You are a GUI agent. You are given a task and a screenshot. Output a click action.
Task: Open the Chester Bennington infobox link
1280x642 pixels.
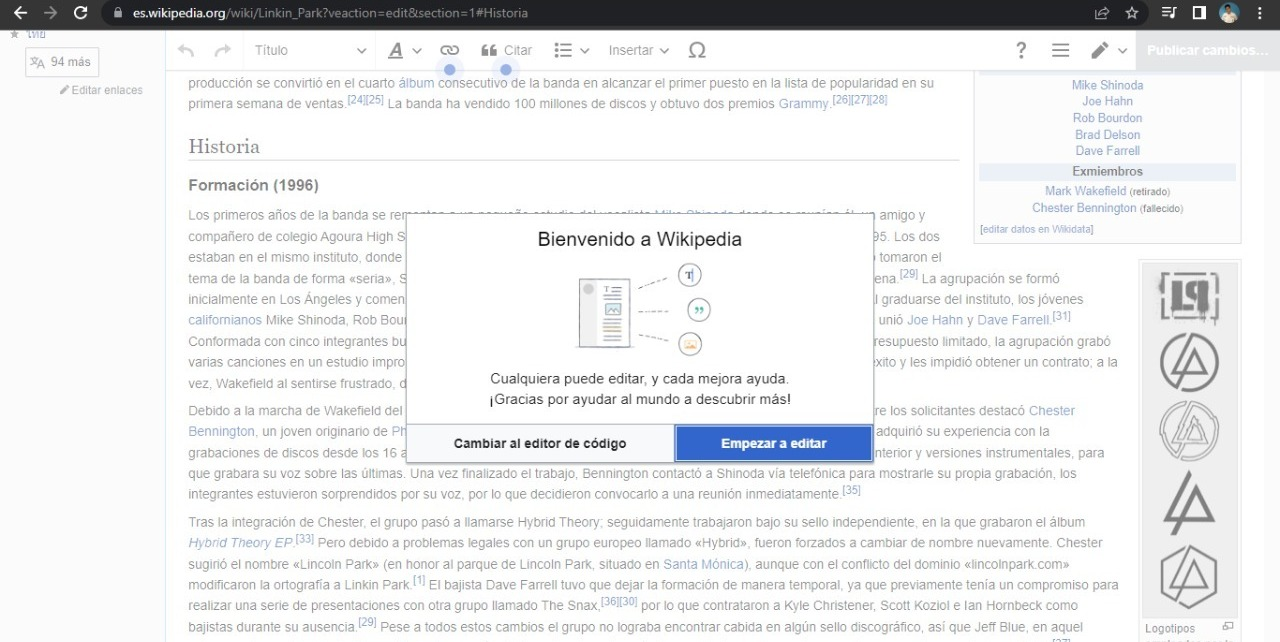coord(1084,208)
